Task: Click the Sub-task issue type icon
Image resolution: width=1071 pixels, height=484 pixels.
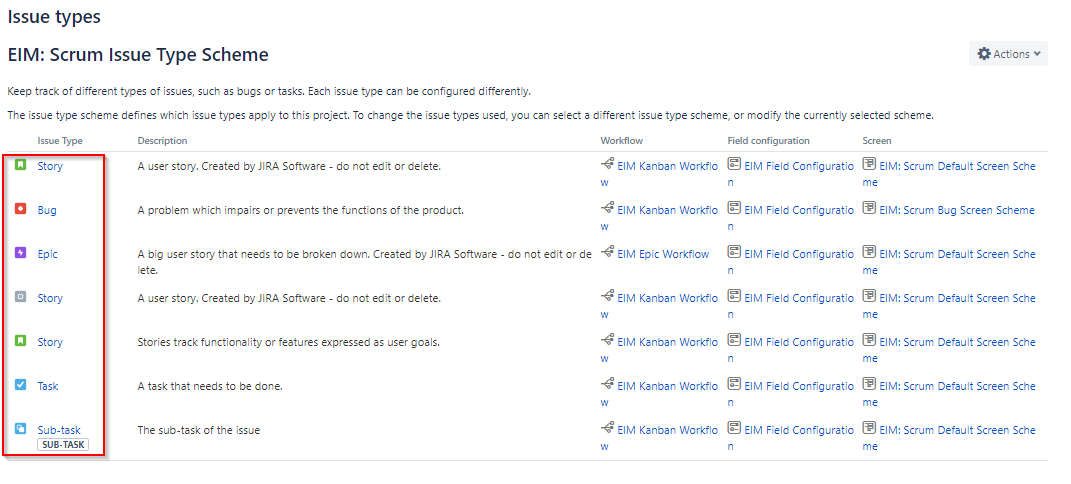Action: (x=20, y=429)
